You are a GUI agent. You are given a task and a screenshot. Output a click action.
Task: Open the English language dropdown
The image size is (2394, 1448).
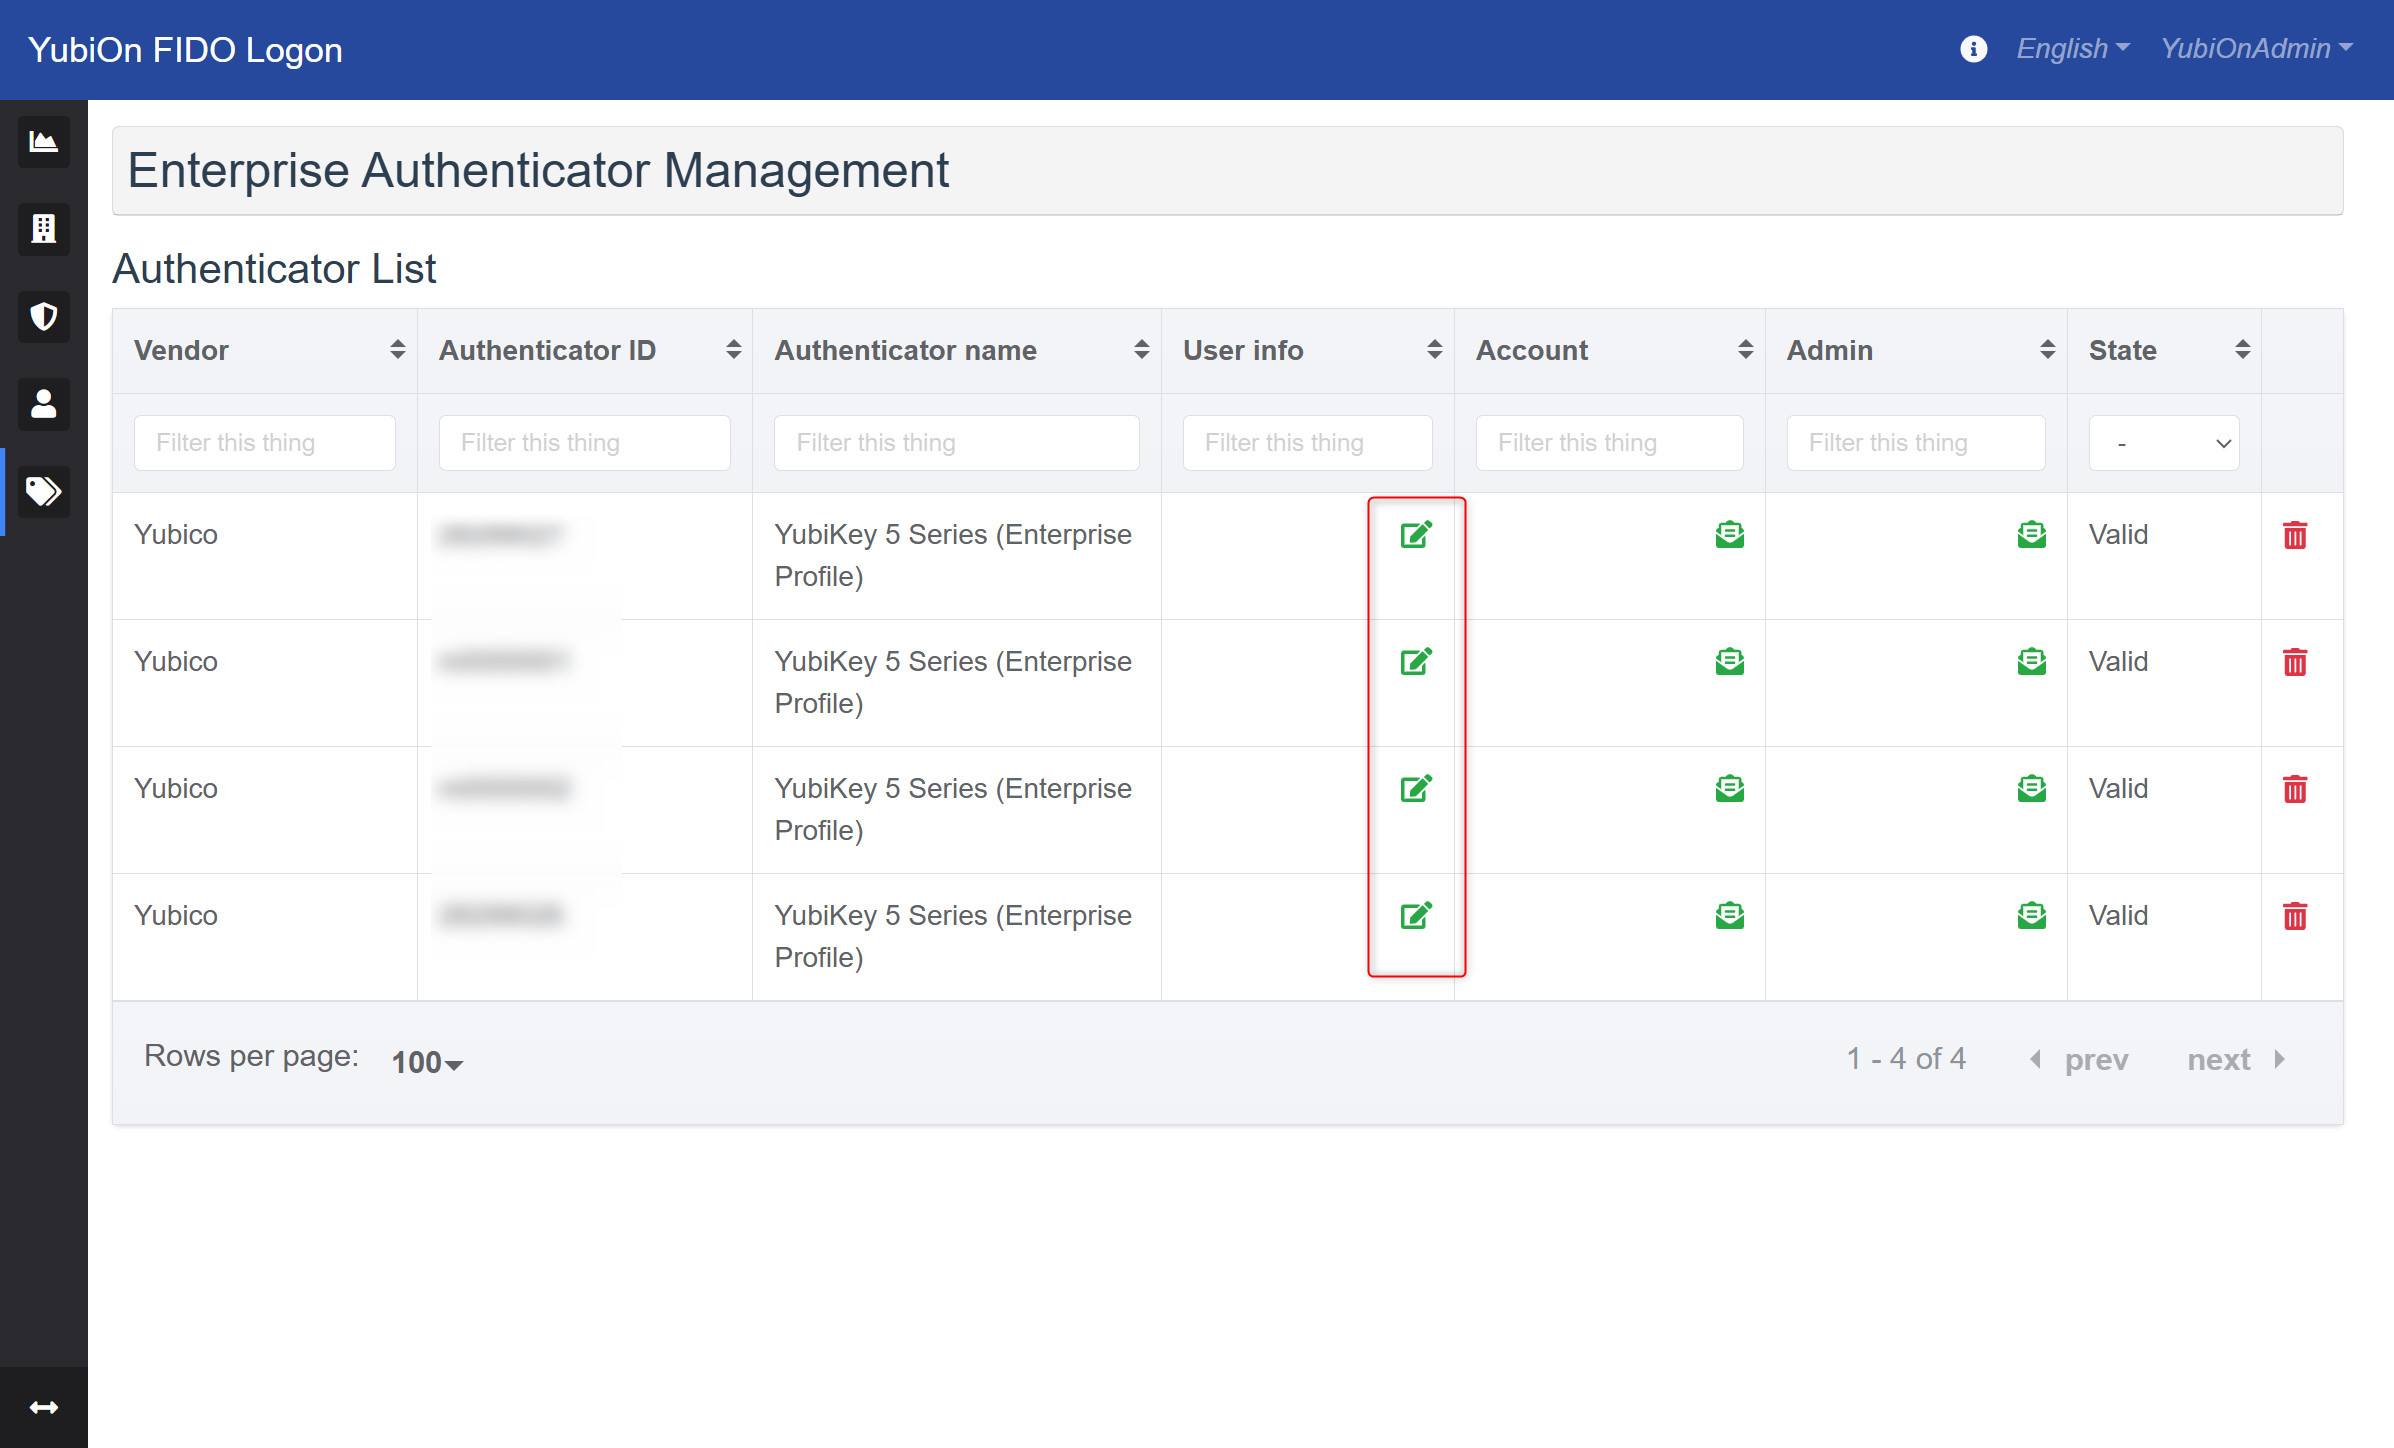[x=2073, y=49]
